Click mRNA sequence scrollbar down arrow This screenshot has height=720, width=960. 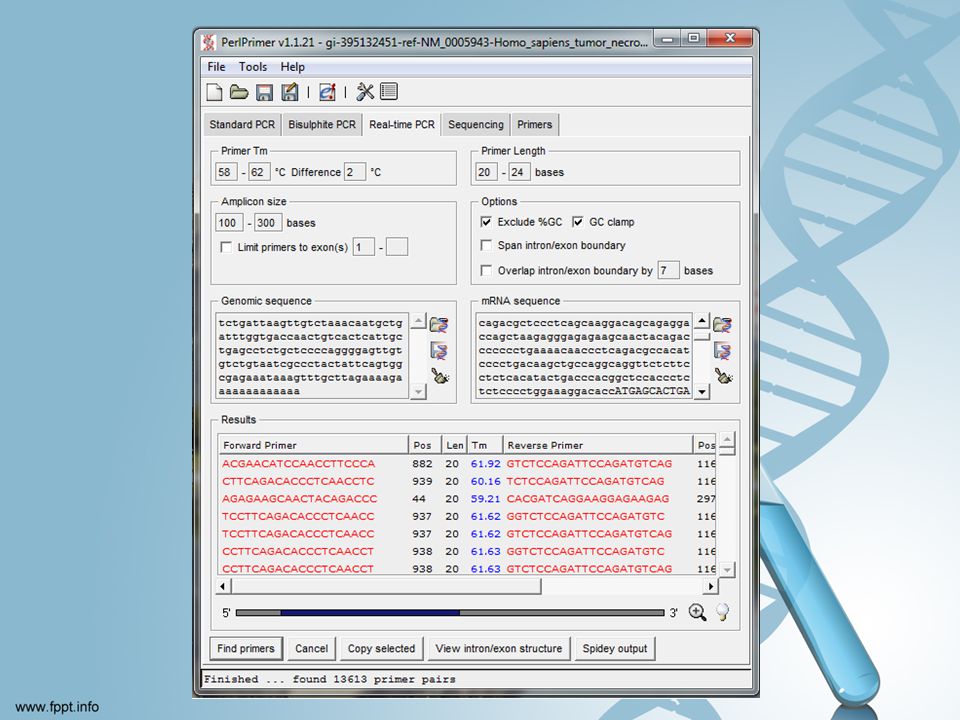point(702,391)
